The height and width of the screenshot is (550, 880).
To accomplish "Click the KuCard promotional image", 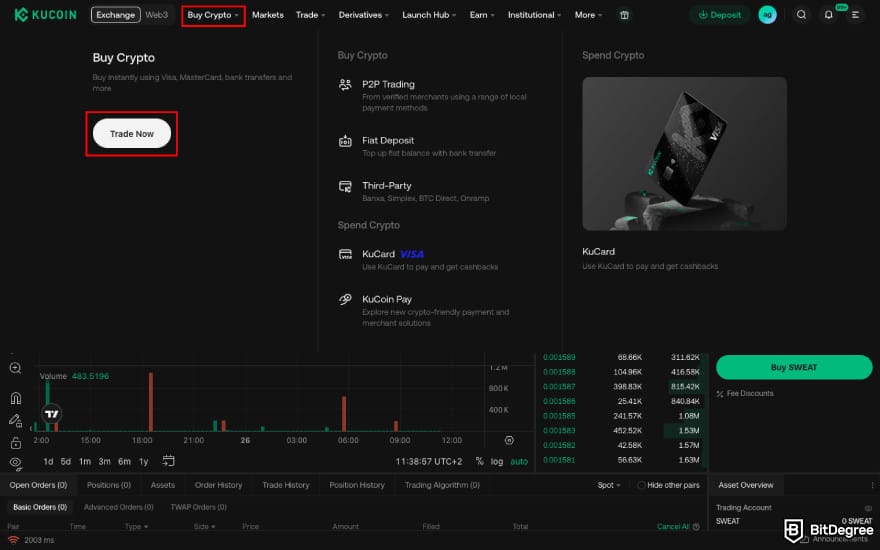I will point(684,154).
